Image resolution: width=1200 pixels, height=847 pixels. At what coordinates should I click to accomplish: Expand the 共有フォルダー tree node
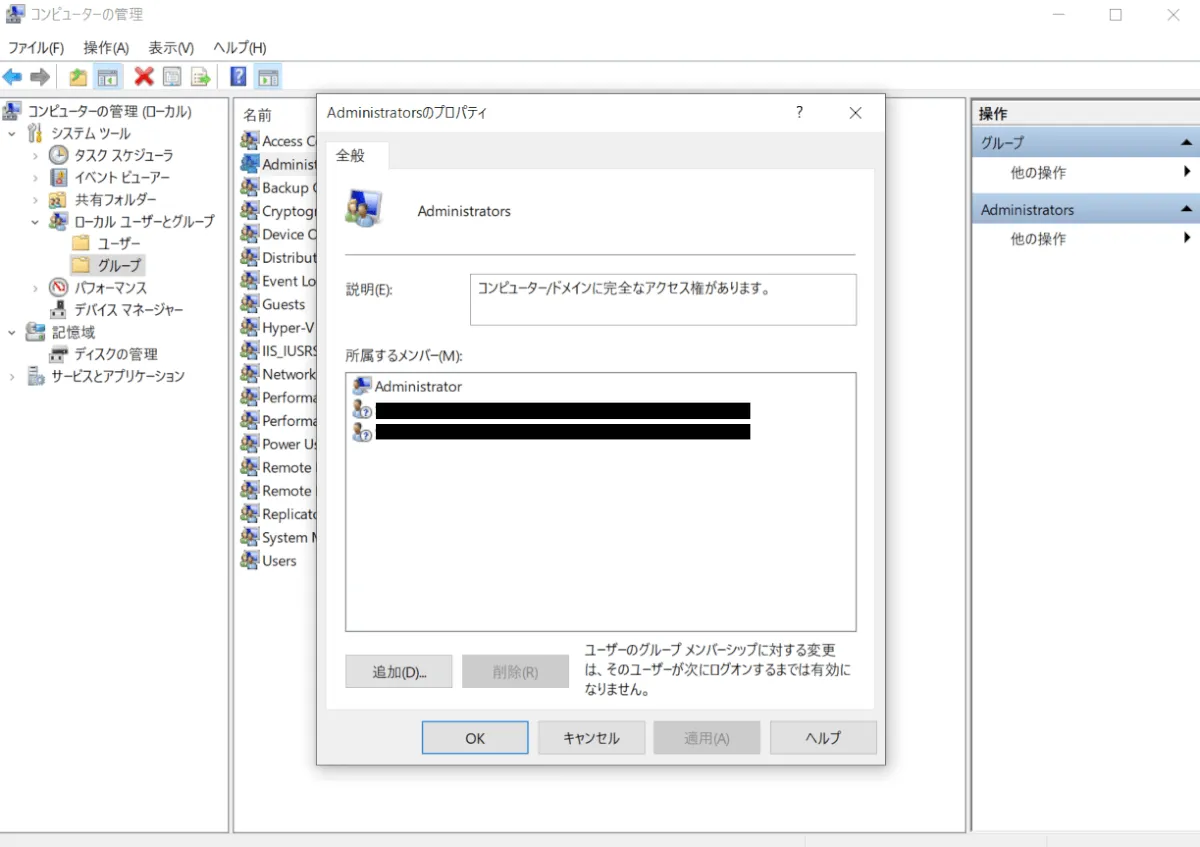click(x=35, y=199)
